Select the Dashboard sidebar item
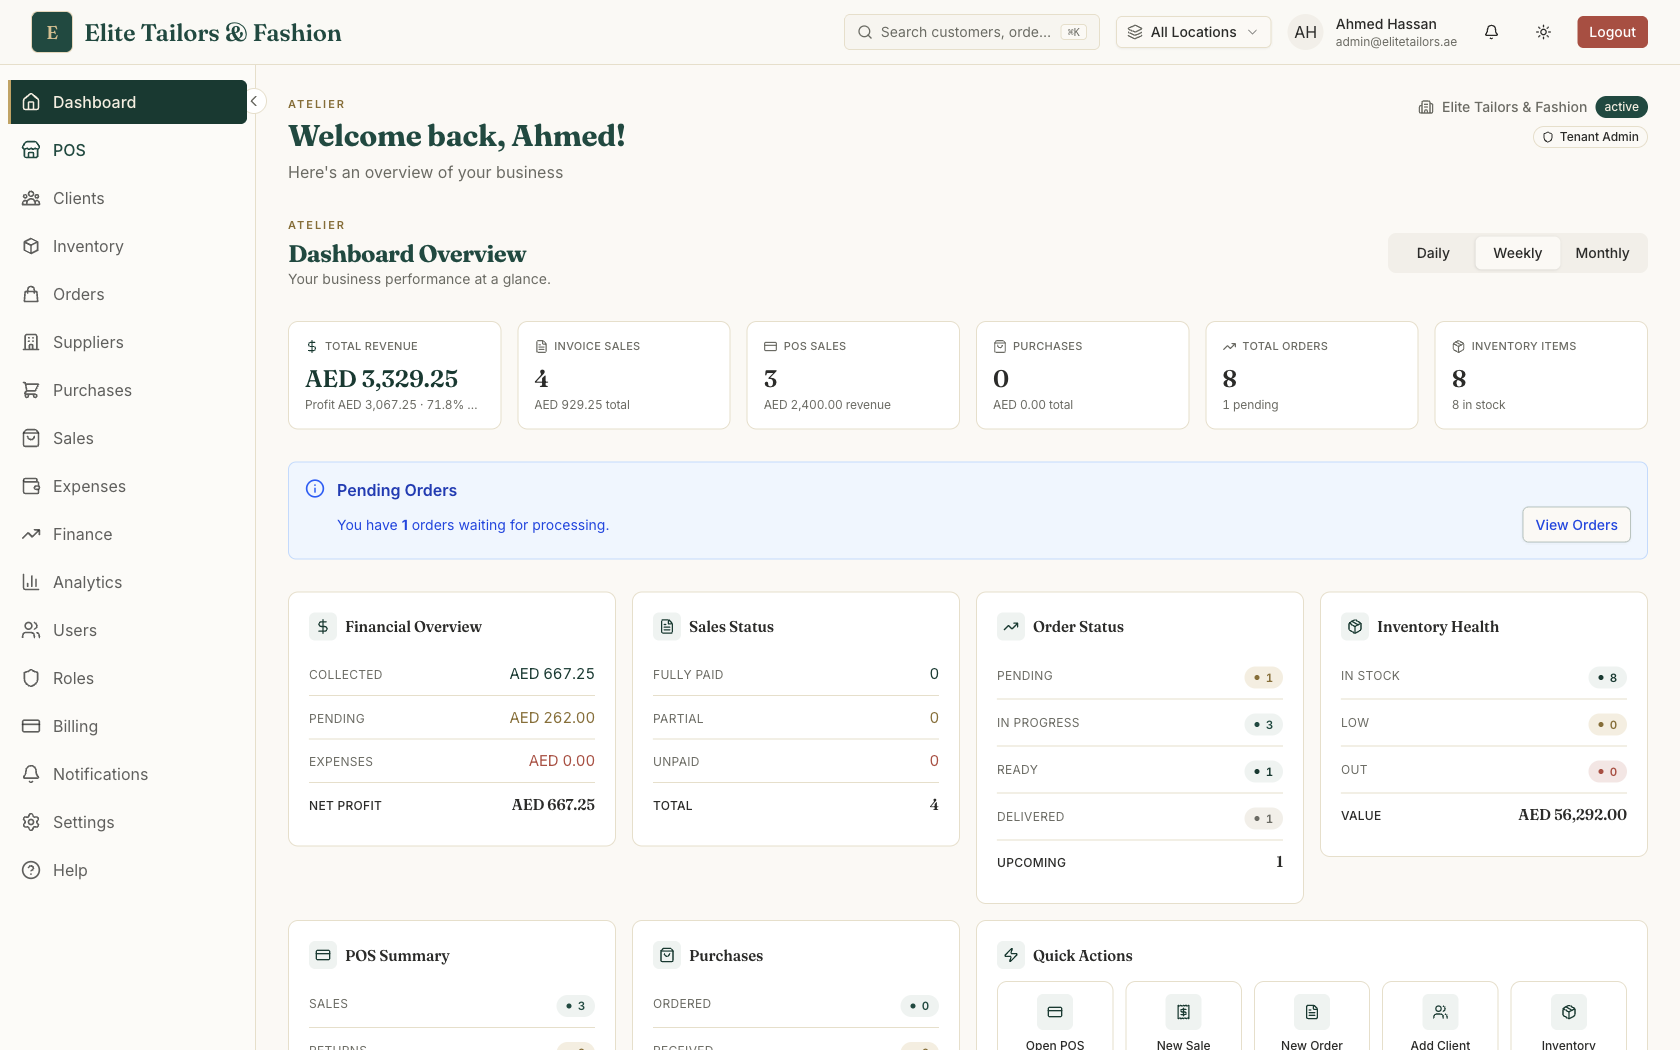 pos(127,102)
